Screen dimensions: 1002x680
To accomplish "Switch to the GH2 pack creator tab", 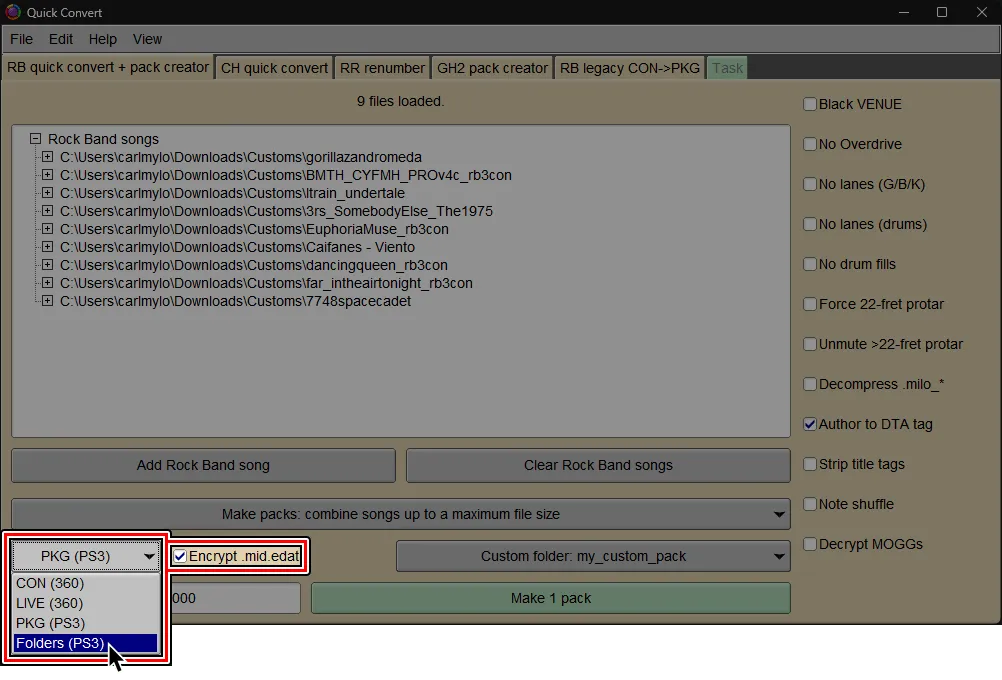I will (491, 67).
